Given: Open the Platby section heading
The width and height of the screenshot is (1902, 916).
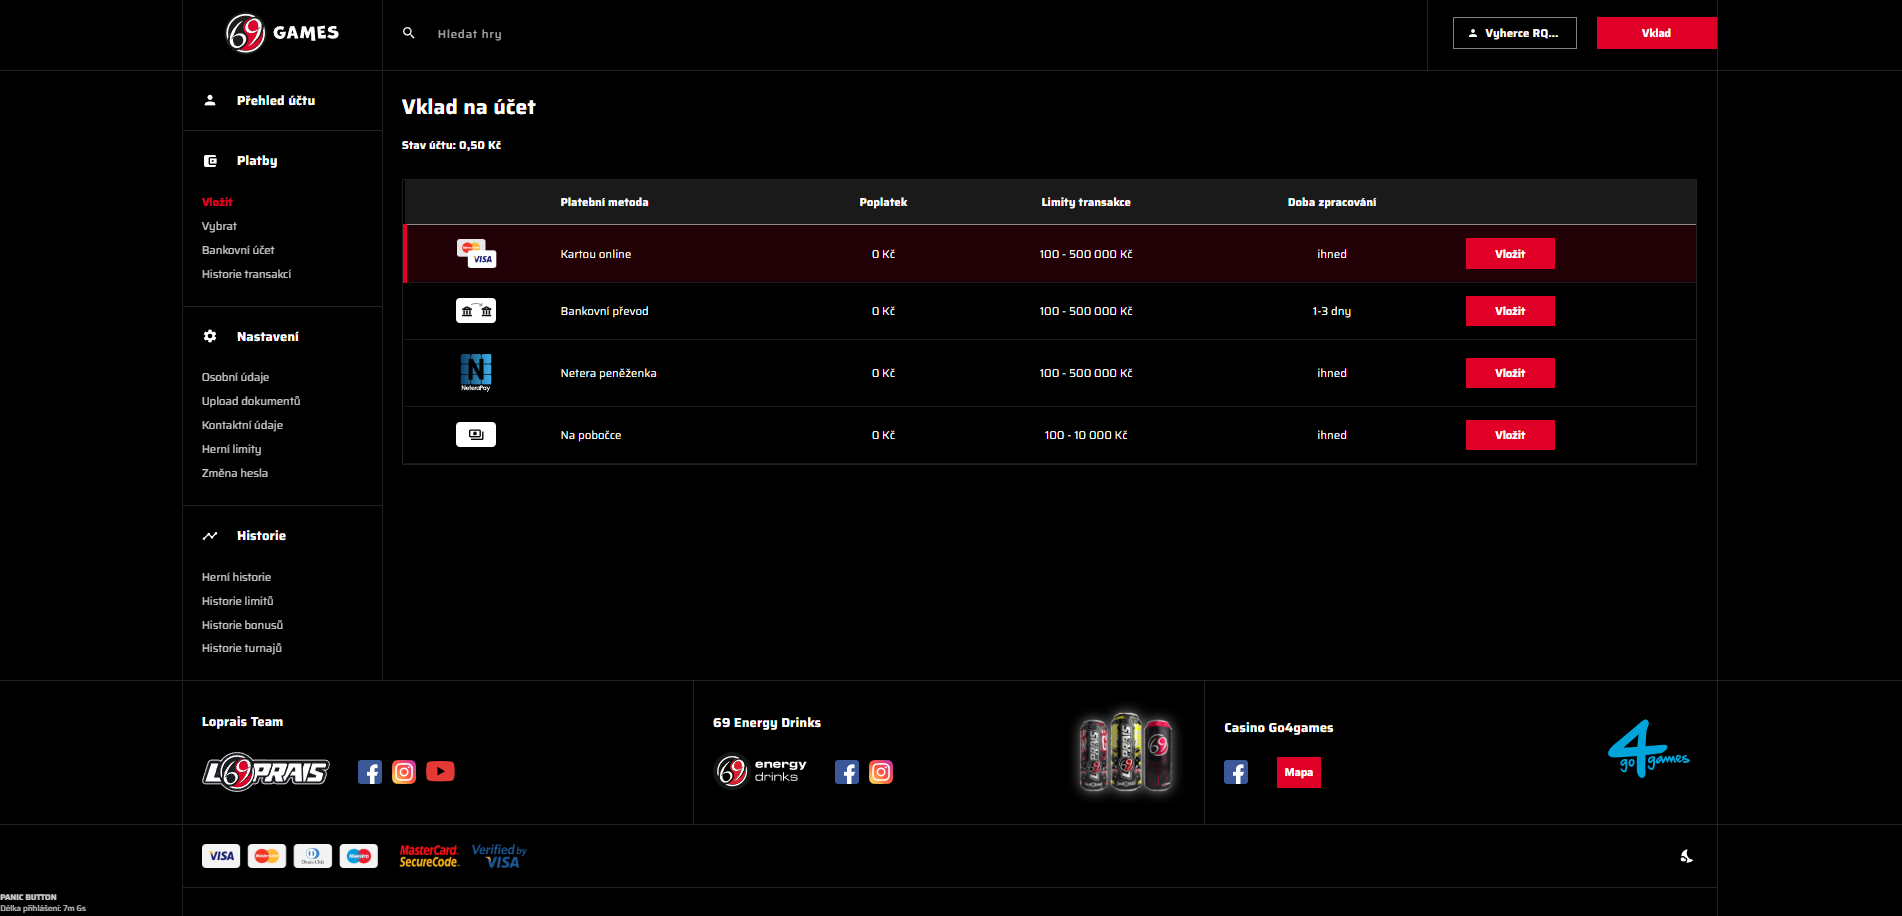Looking at the screenshot, I should 257,161.
